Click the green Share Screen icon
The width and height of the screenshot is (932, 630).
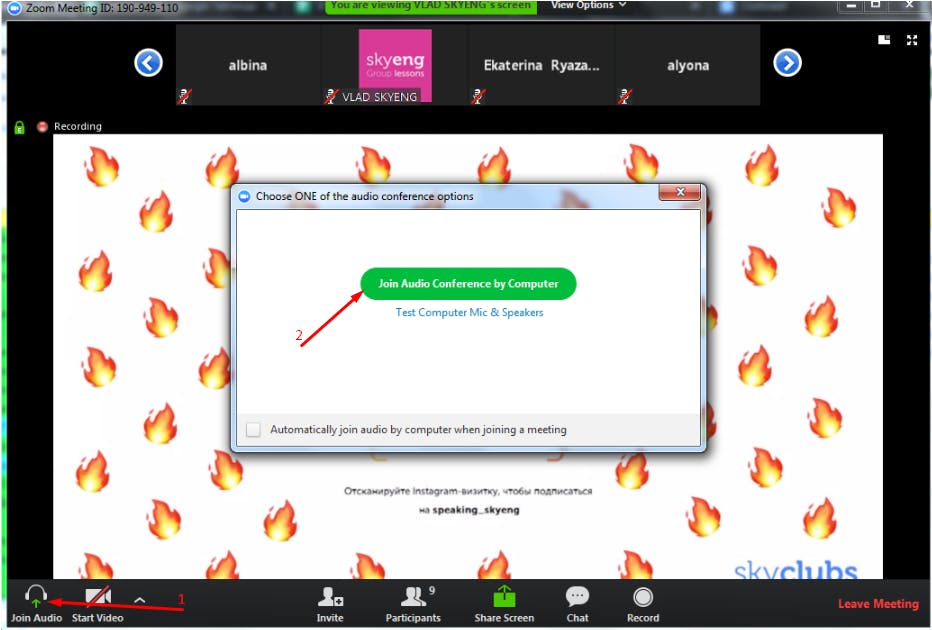pyautogui.click(x=504, y=596)
